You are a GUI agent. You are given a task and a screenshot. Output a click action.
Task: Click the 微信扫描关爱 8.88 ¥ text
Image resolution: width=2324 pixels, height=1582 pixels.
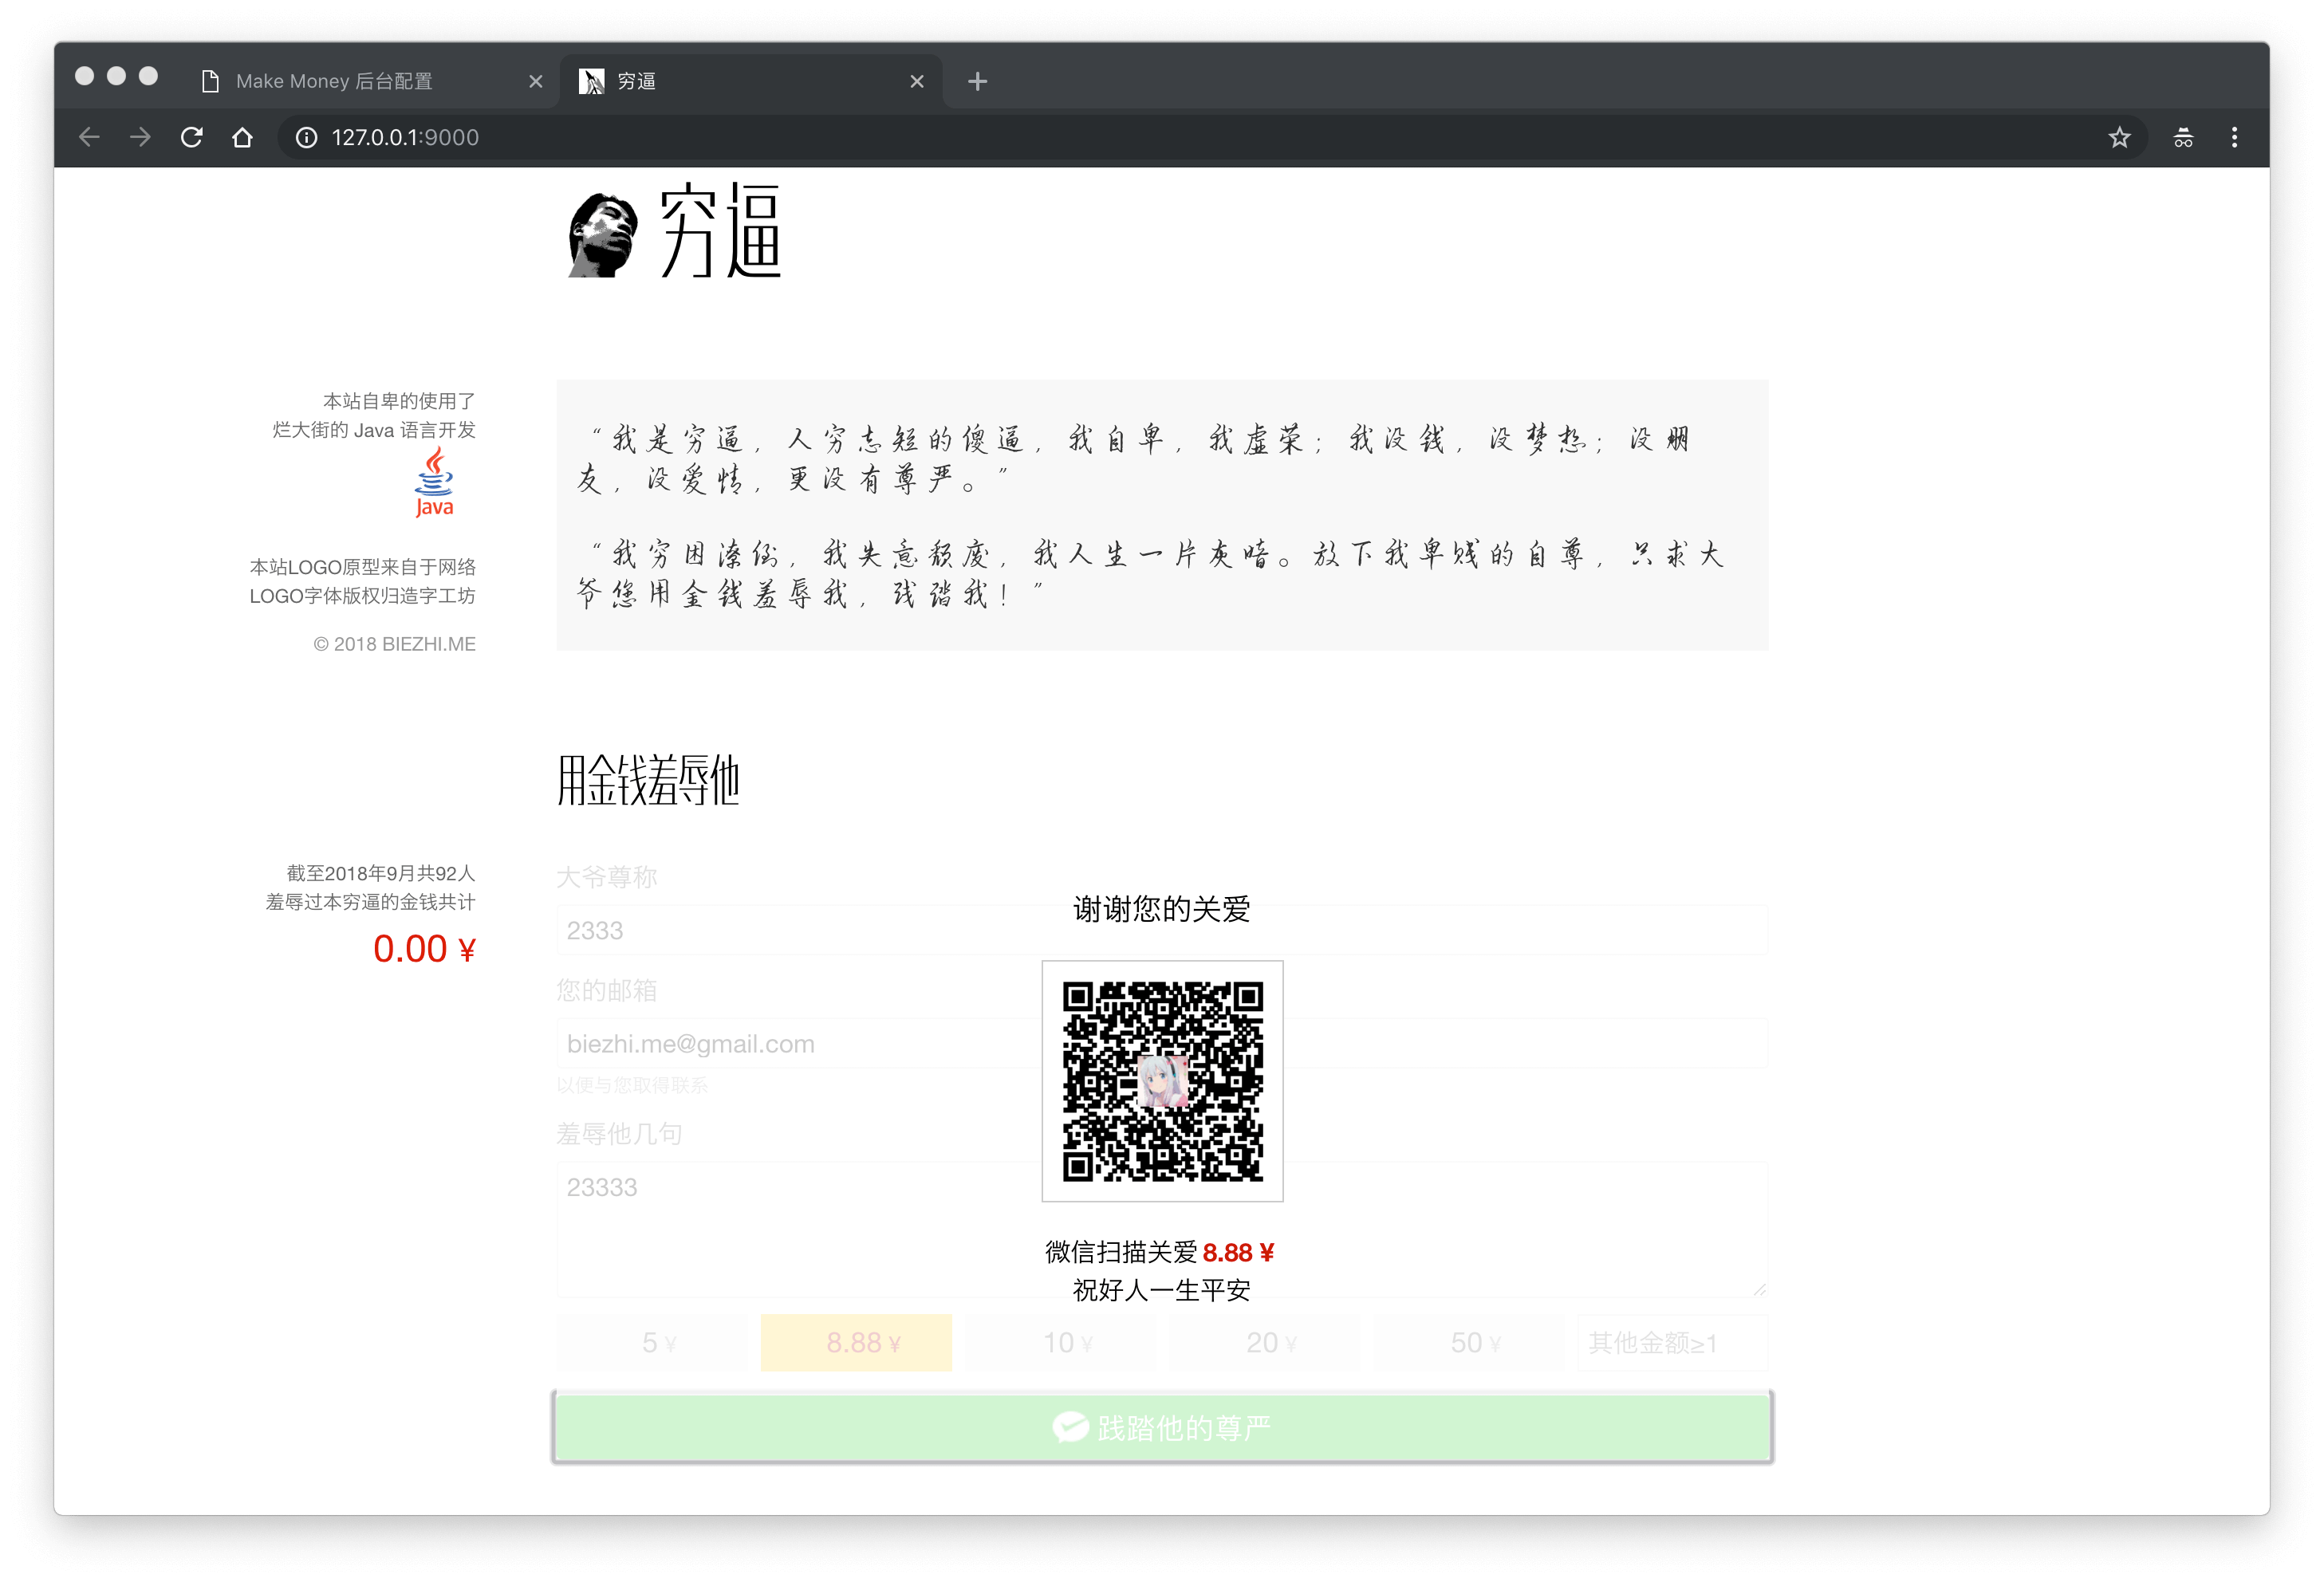1160,1252
